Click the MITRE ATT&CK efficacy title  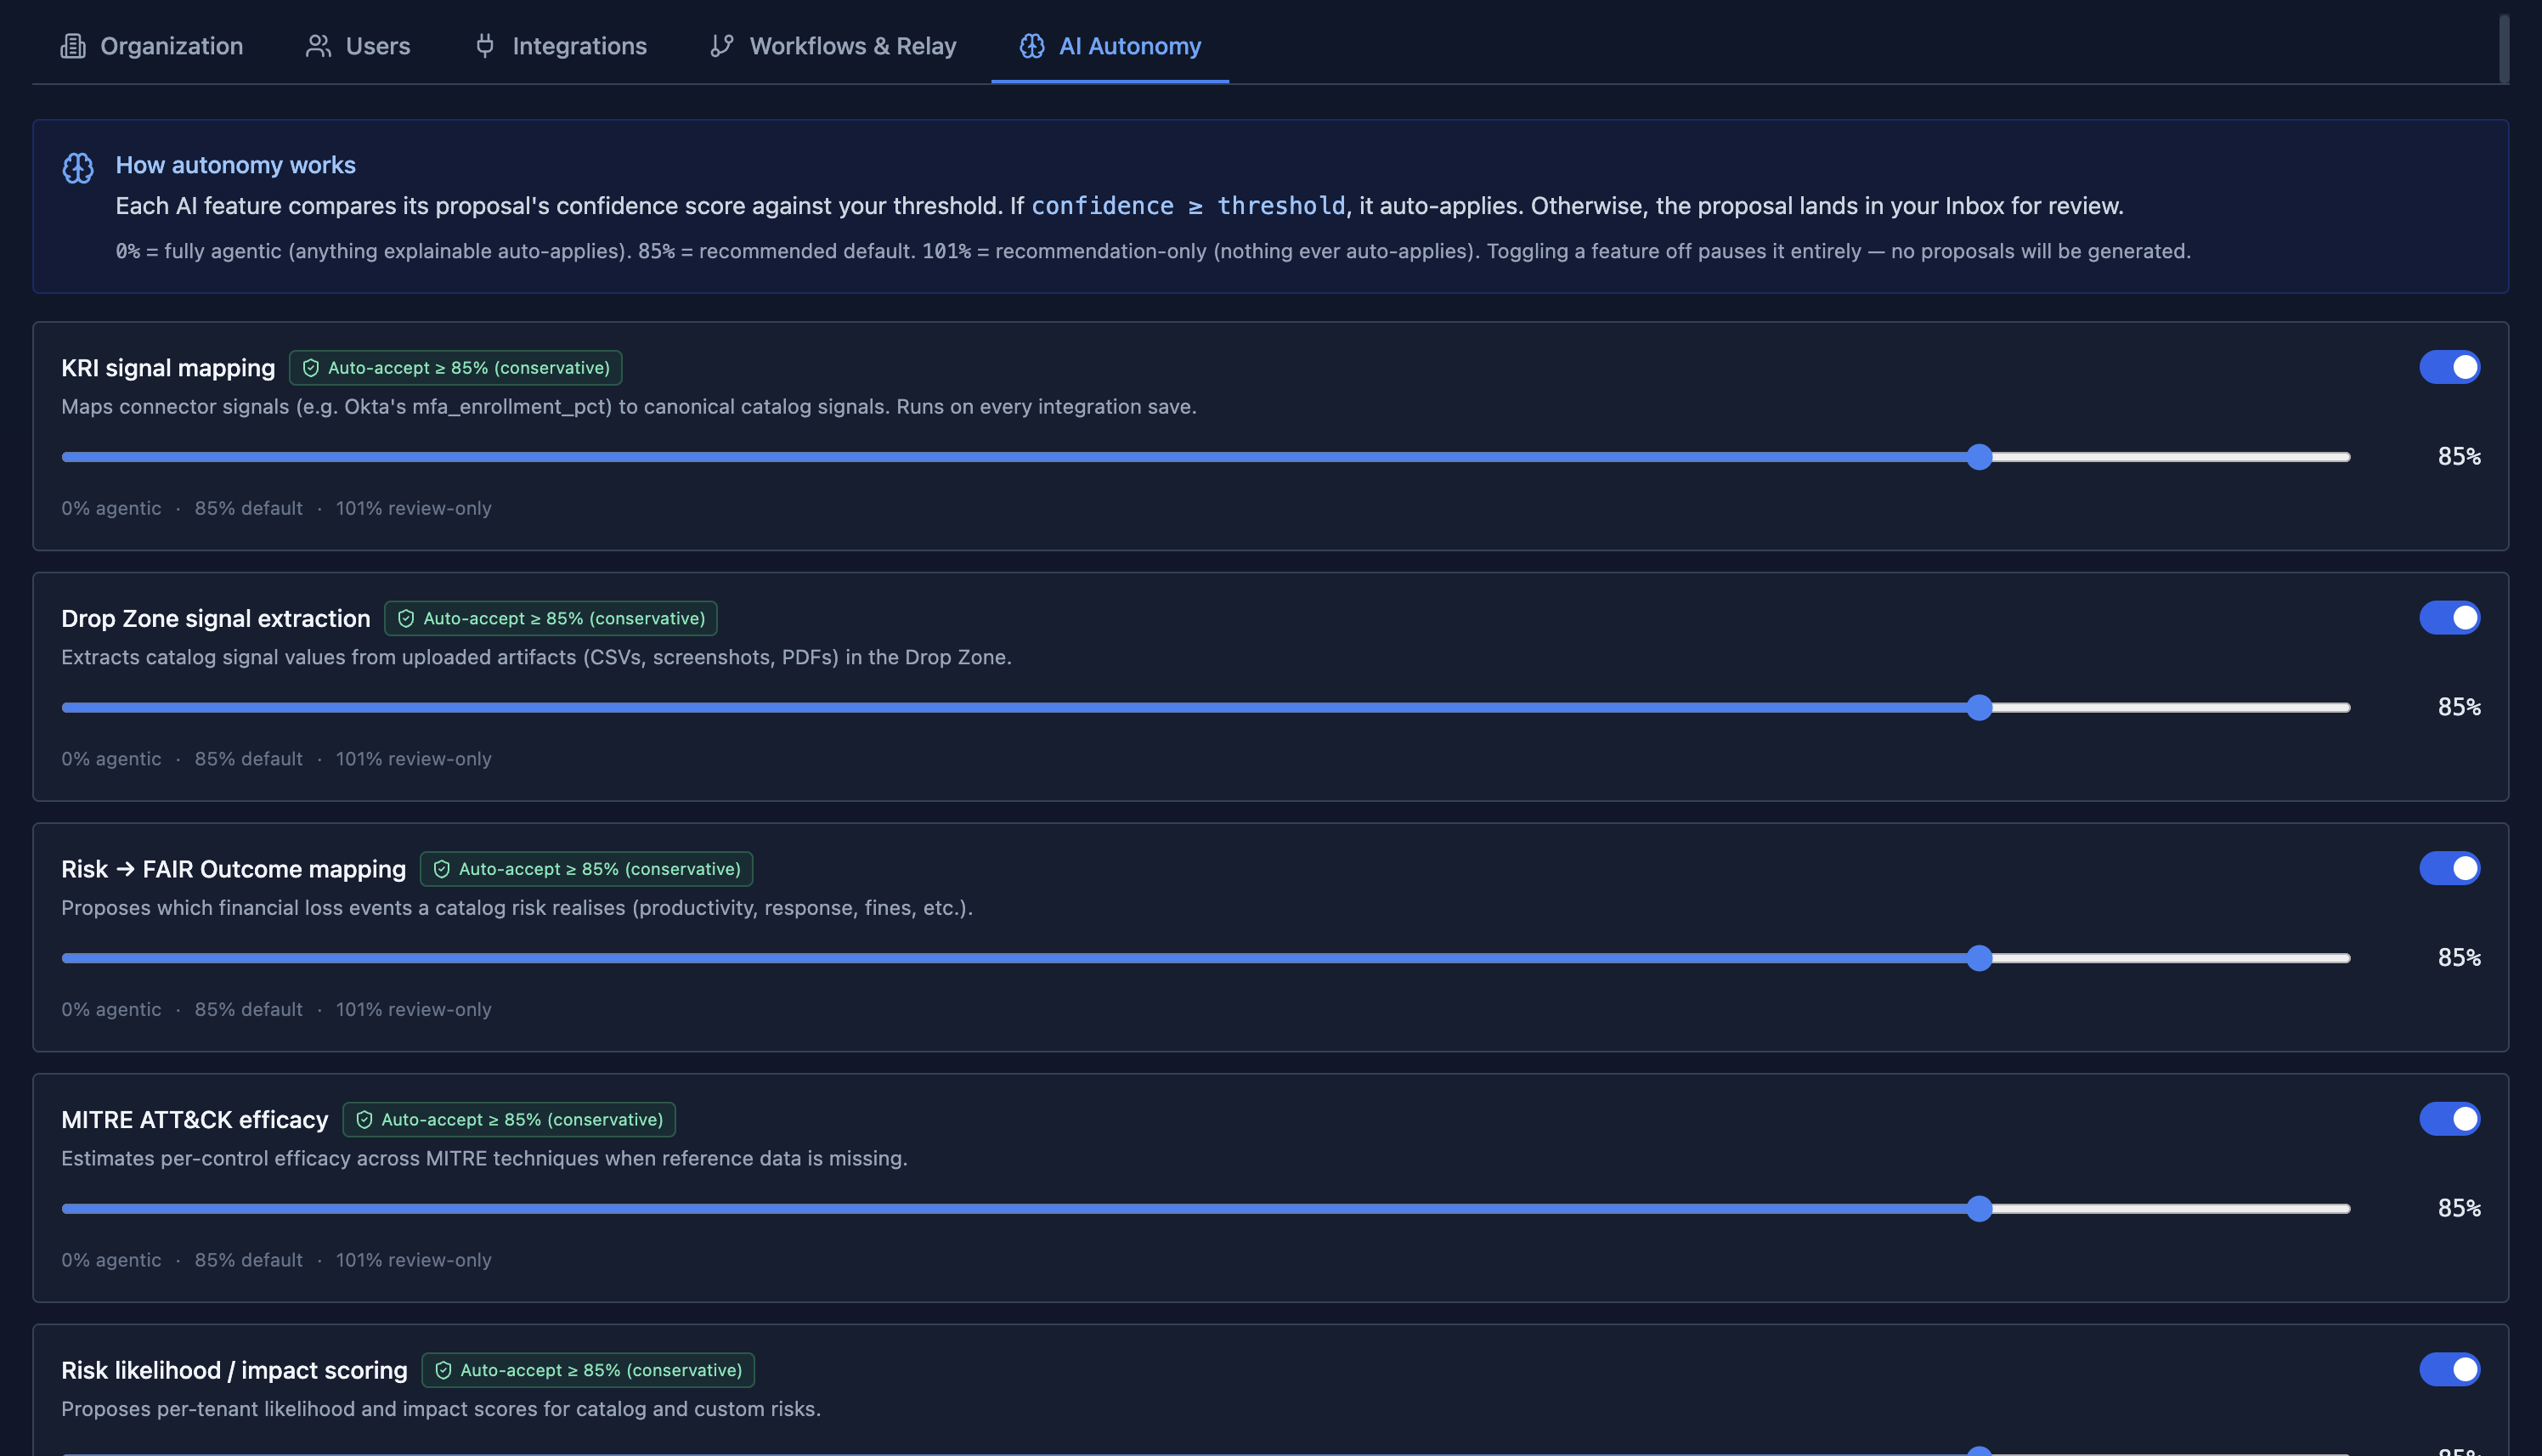click(195, 1120)
